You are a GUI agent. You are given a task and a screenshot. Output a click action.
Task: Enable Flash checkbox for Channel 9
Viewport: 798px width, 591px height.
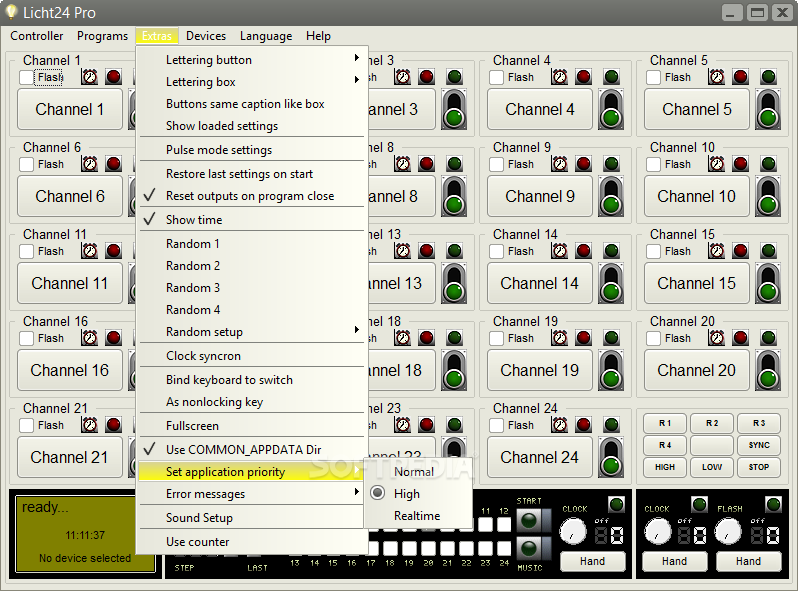point(496,165)
